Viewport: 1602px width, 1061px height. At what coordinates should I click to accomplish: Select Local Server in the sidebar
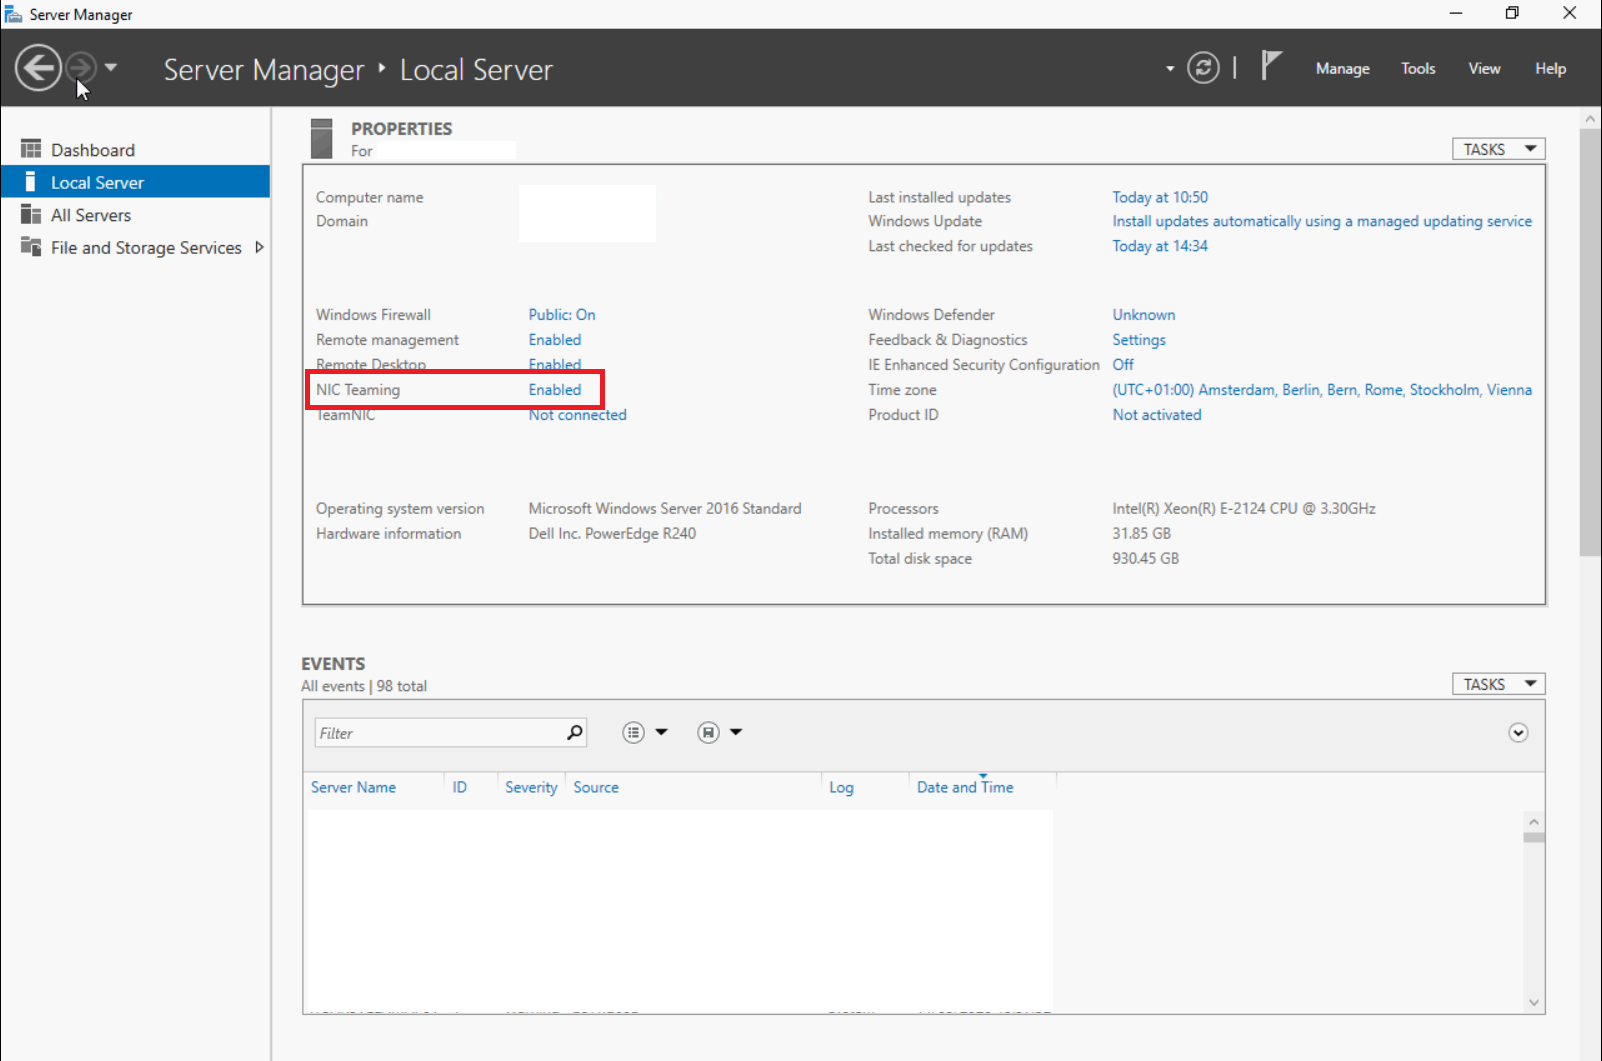pos(135,182)
